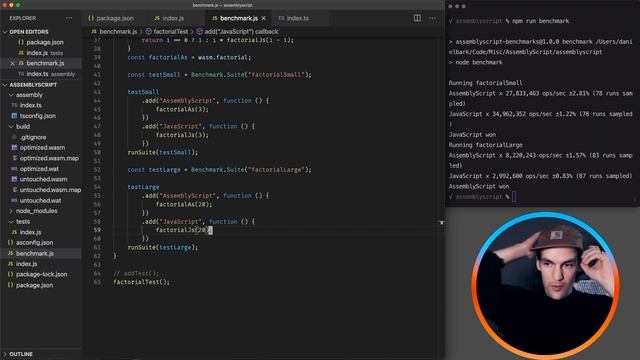The width and height of the screenshot is (640, 360).
Task: Click benchmark.js breadcrumb segment
Action: (118, 31)
